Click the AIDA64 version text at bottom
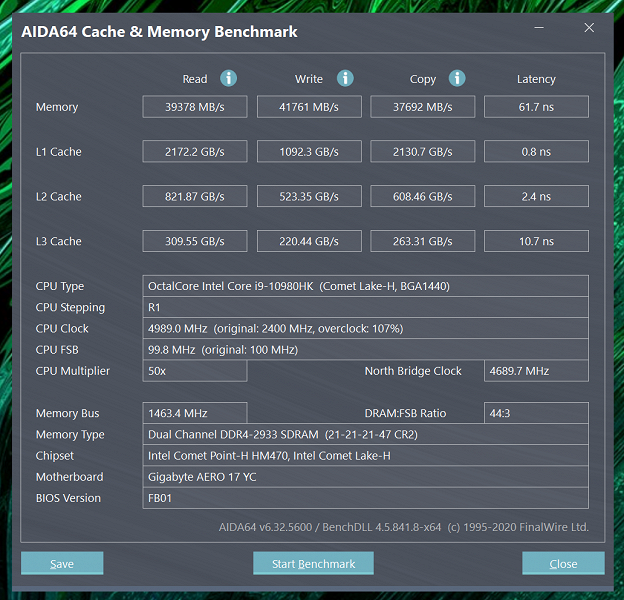This screenshot has height=600, width=624. coord(403,527)
